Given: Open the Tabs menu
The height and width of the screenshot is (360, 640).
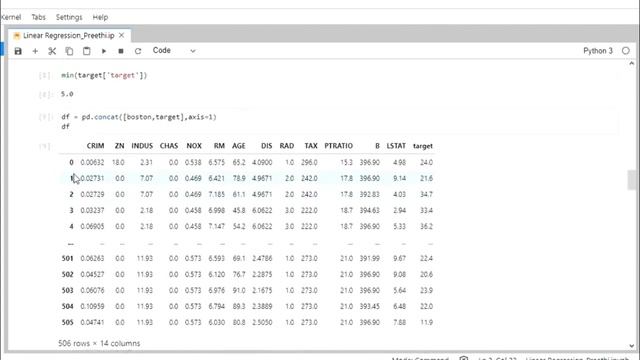Looking at the screenshot, I should point(38,17).
